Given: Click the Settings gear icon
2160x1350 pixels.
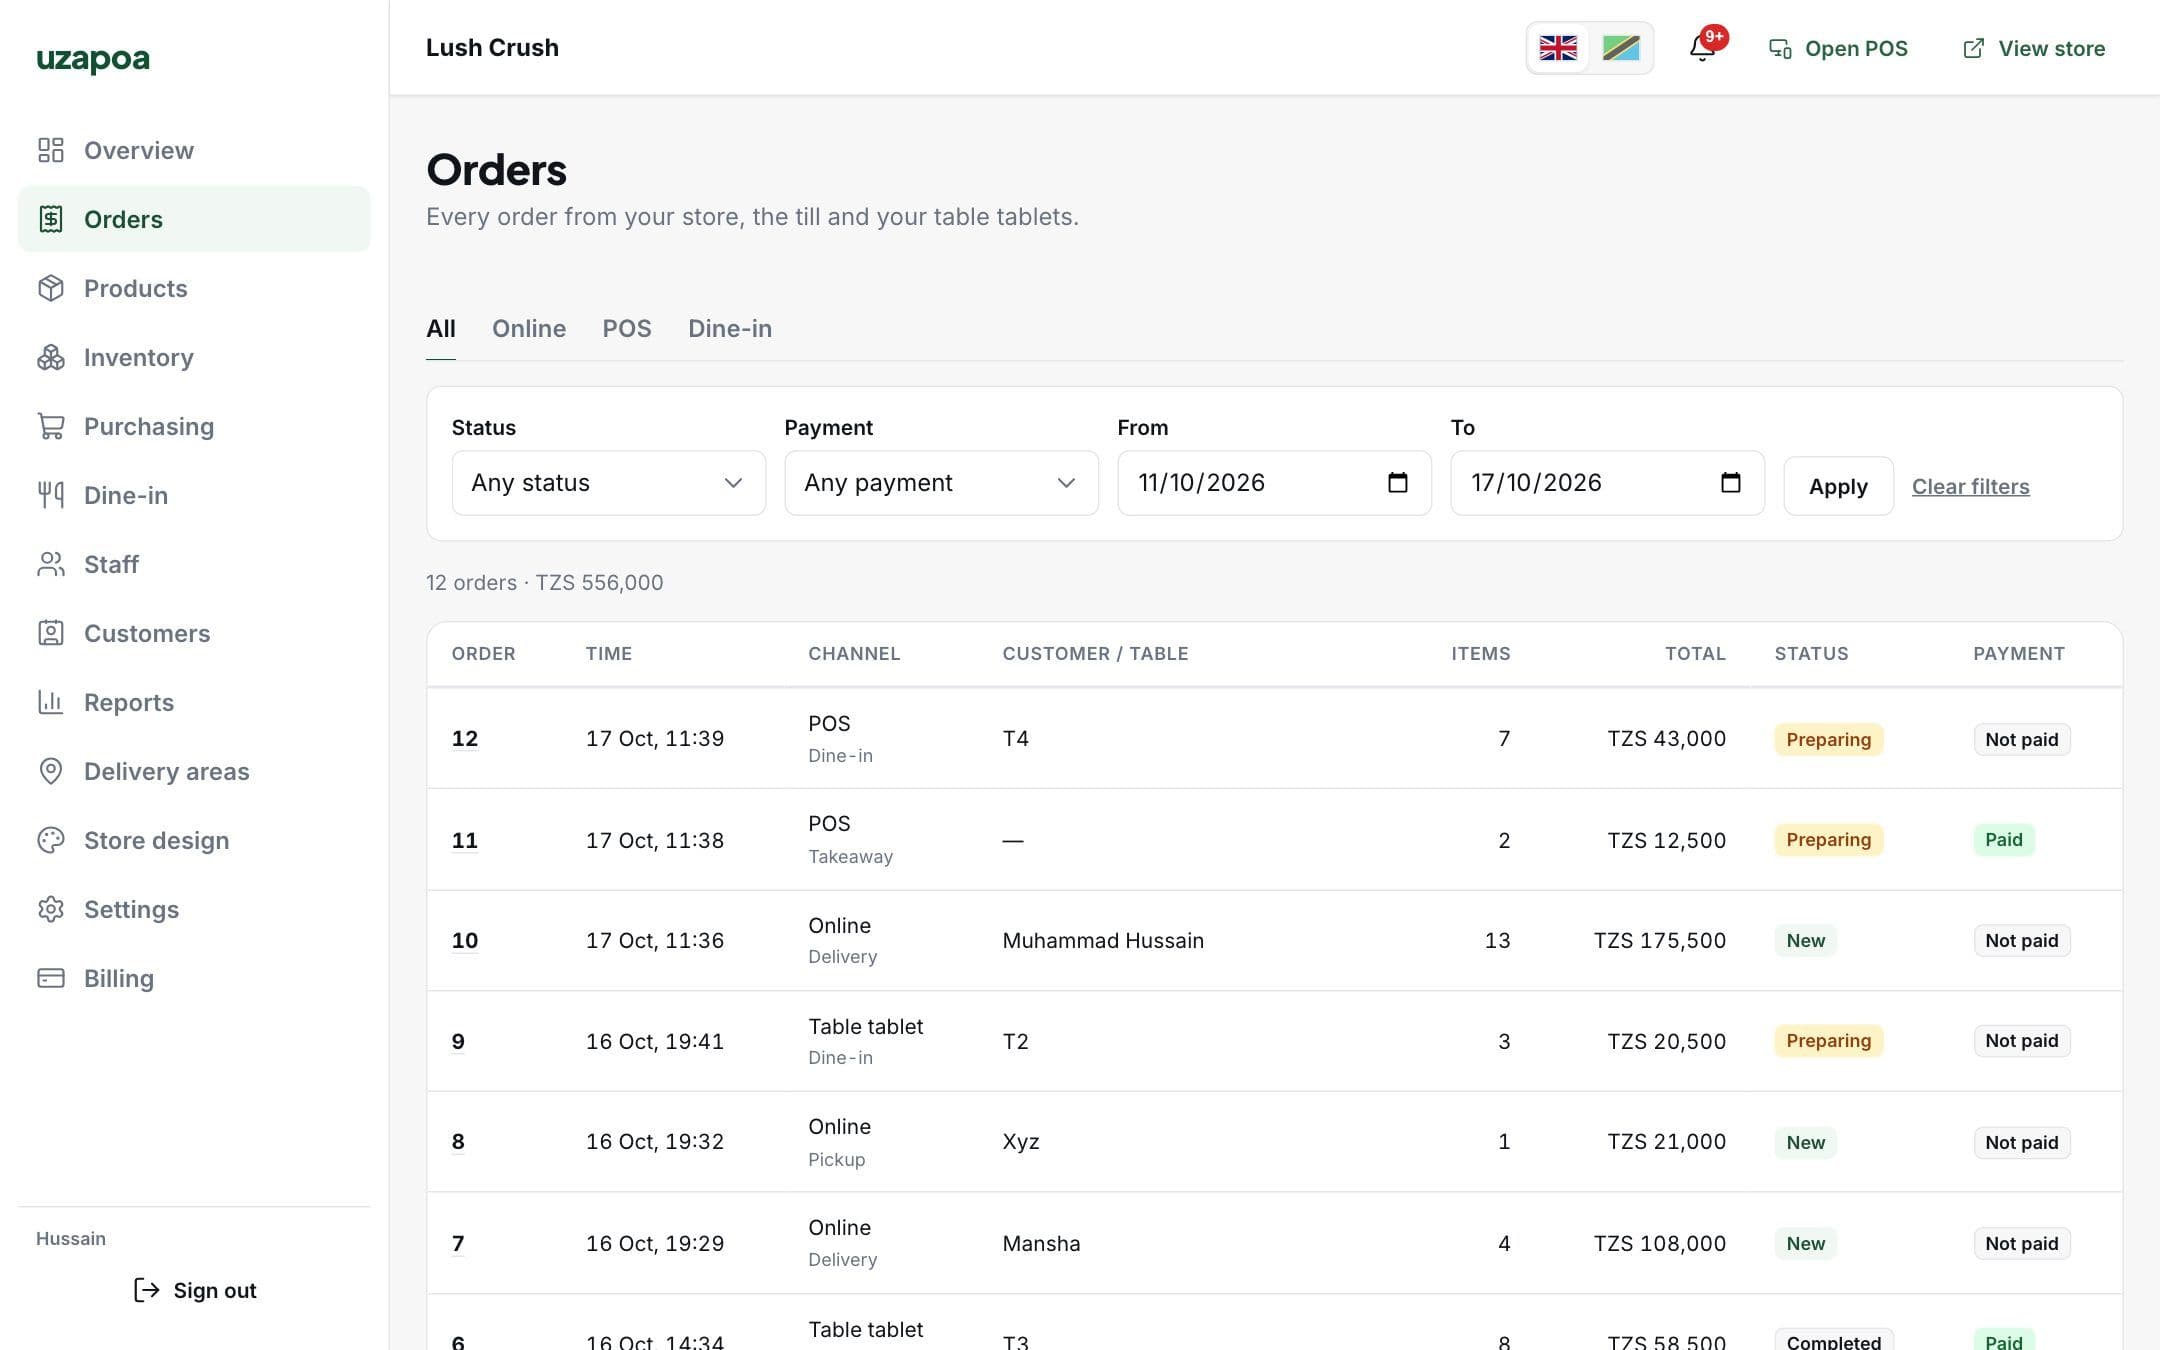Looking at the screenshot, I should [x=51, y=909].
